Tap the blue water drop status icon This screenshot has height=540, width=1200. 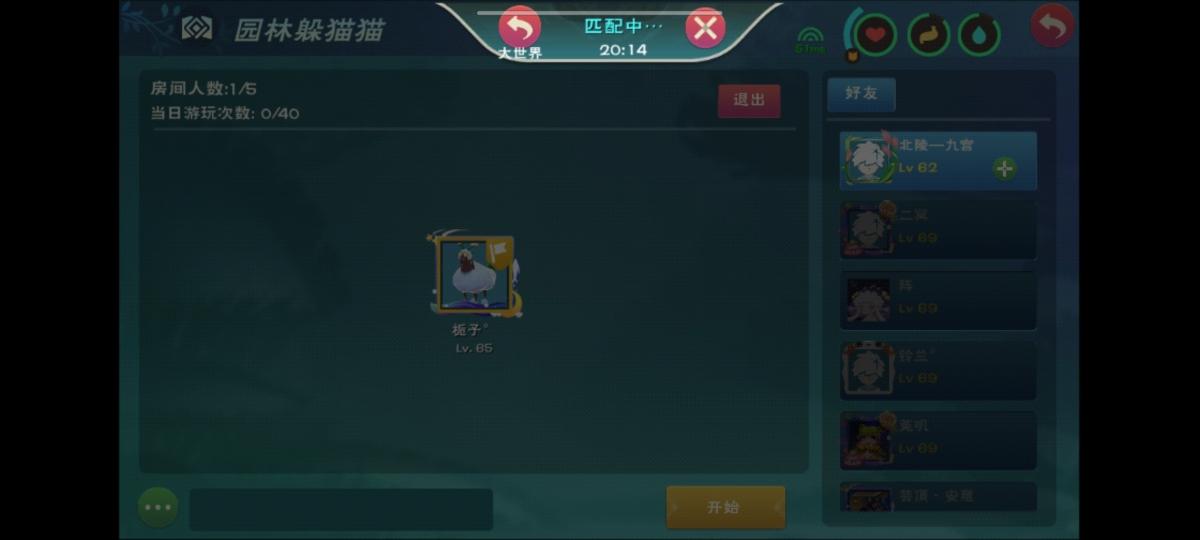click(x=979, y=35)
